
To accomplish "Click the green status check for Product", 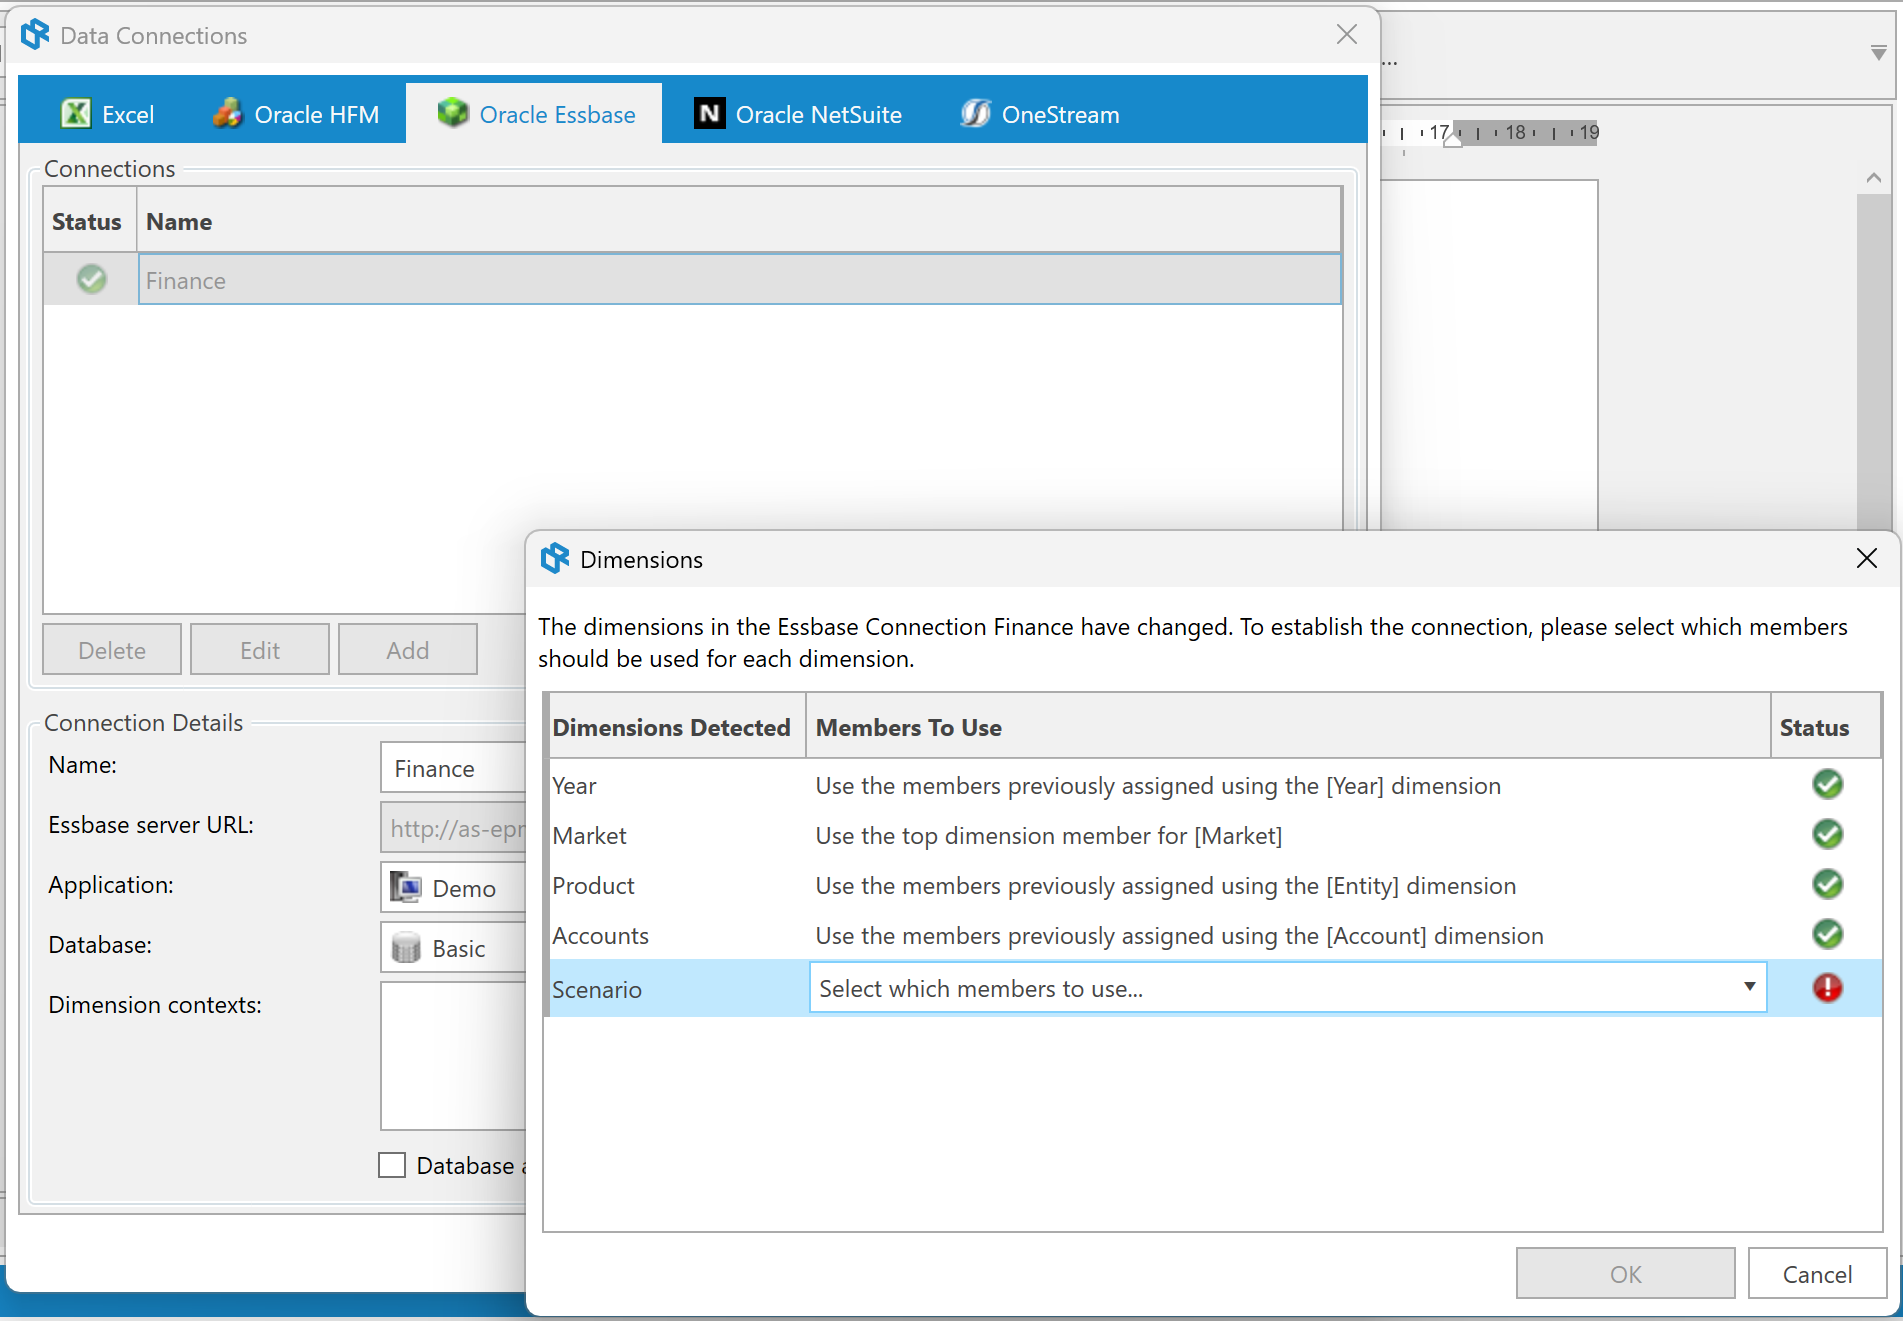I will 1828,885.
